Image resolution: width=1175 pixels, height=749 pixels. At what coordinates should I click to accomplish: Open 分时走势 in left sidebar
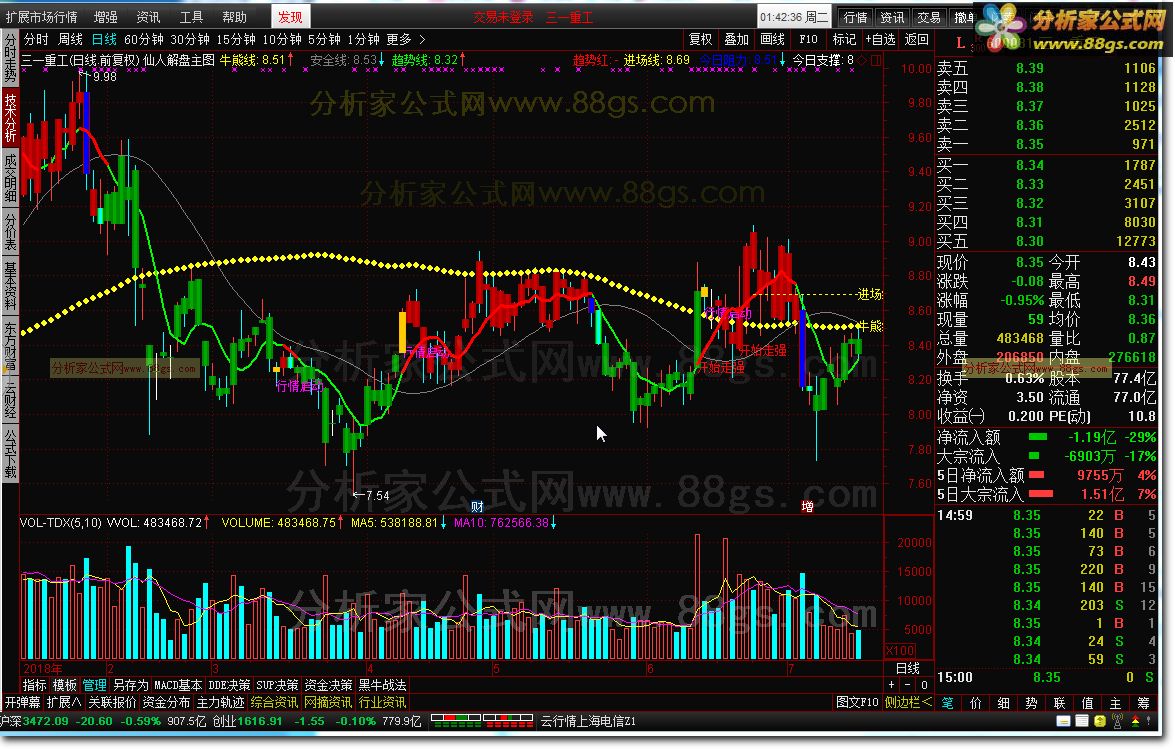point(10,57)
